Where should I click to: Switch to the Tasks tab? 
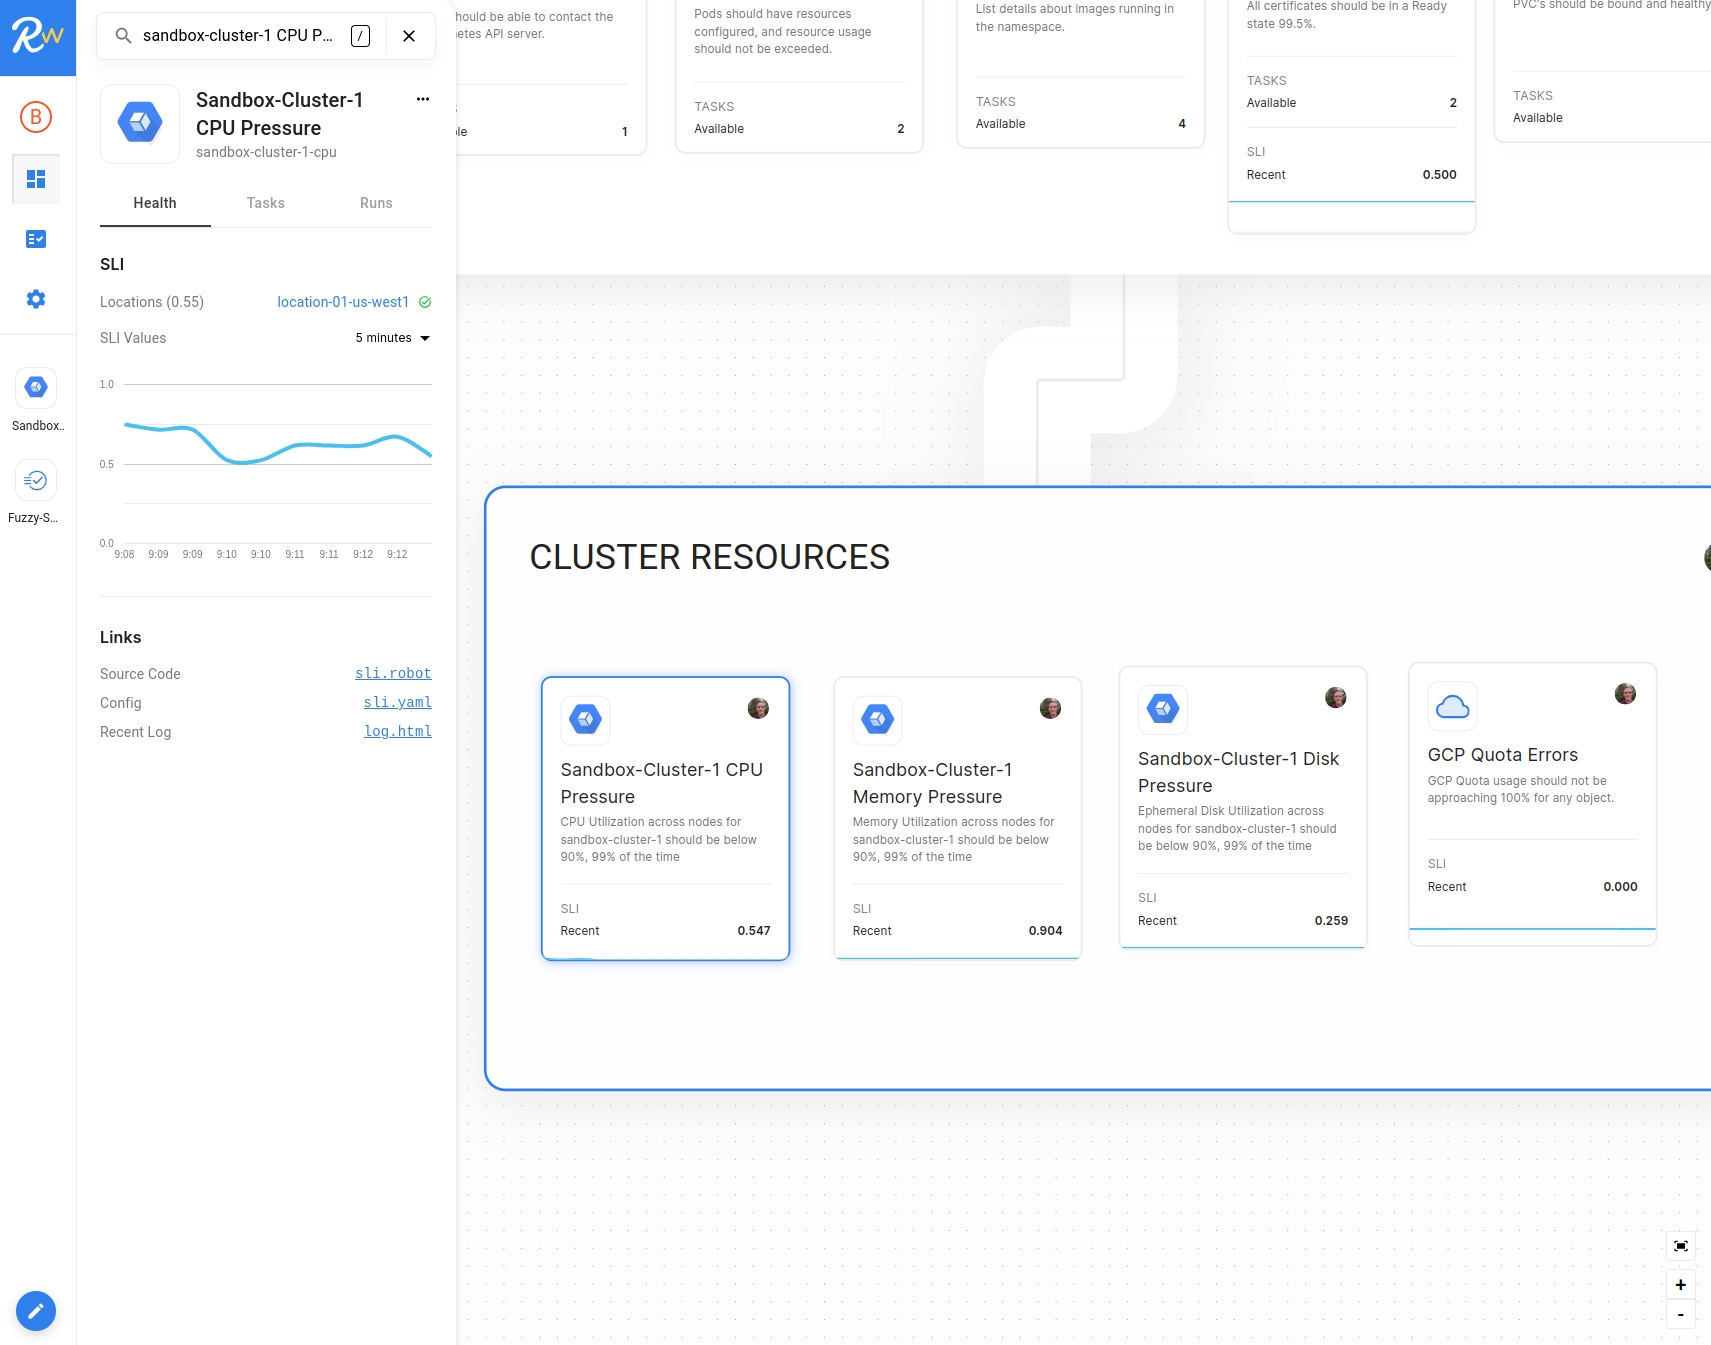[x=266, y=203]
